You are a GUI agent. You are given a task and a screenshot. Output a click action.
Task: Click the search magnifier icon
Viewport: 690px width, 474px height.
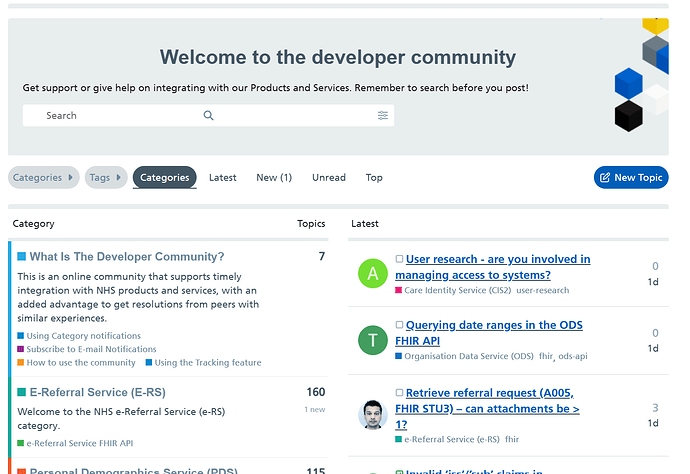(x=209, y=116)
